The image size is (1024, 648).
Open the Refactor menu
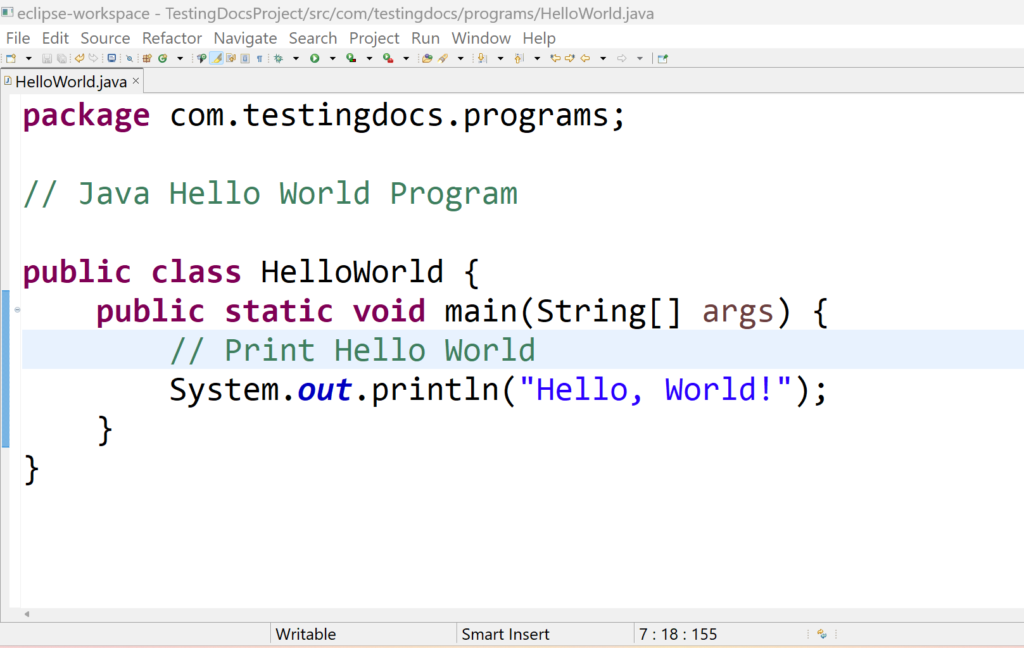tap(172, 38)
